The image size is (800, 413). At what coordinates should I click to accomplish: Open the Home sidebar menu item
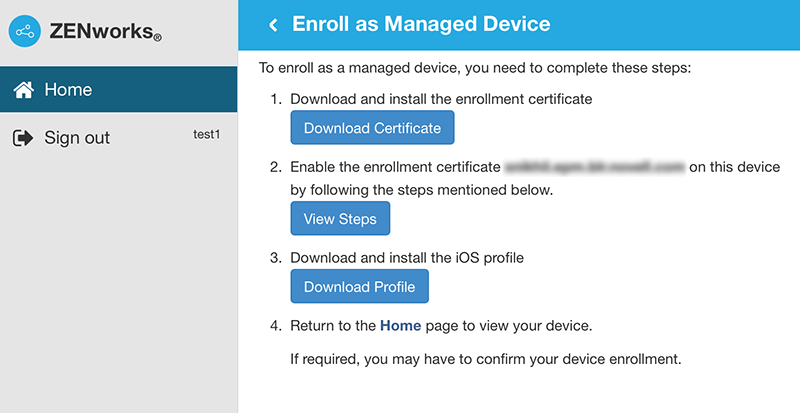[68, 90]
